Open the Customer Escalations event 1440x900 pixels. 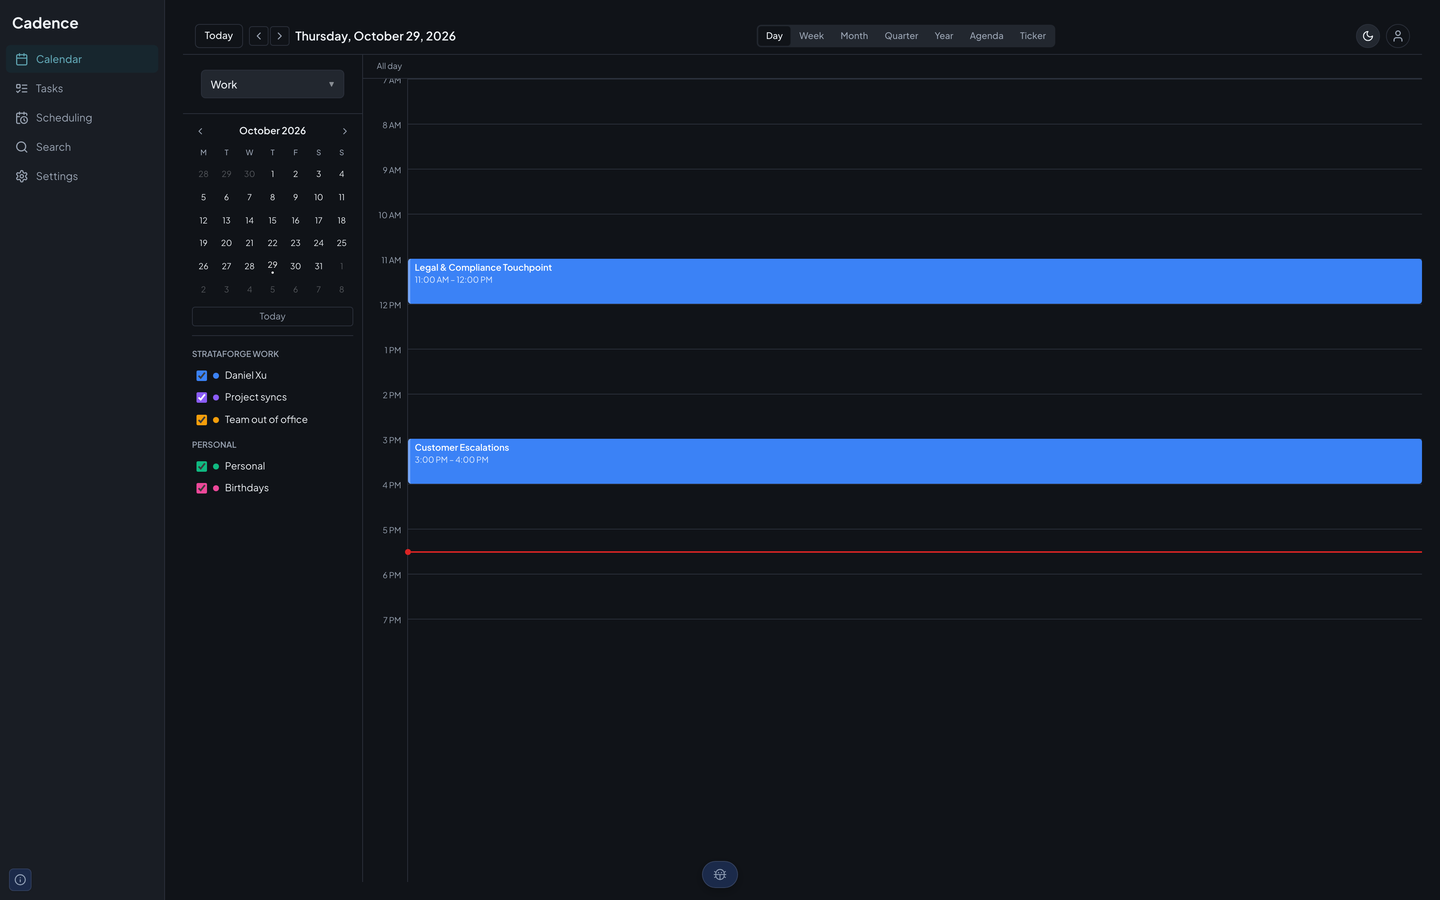915,461
